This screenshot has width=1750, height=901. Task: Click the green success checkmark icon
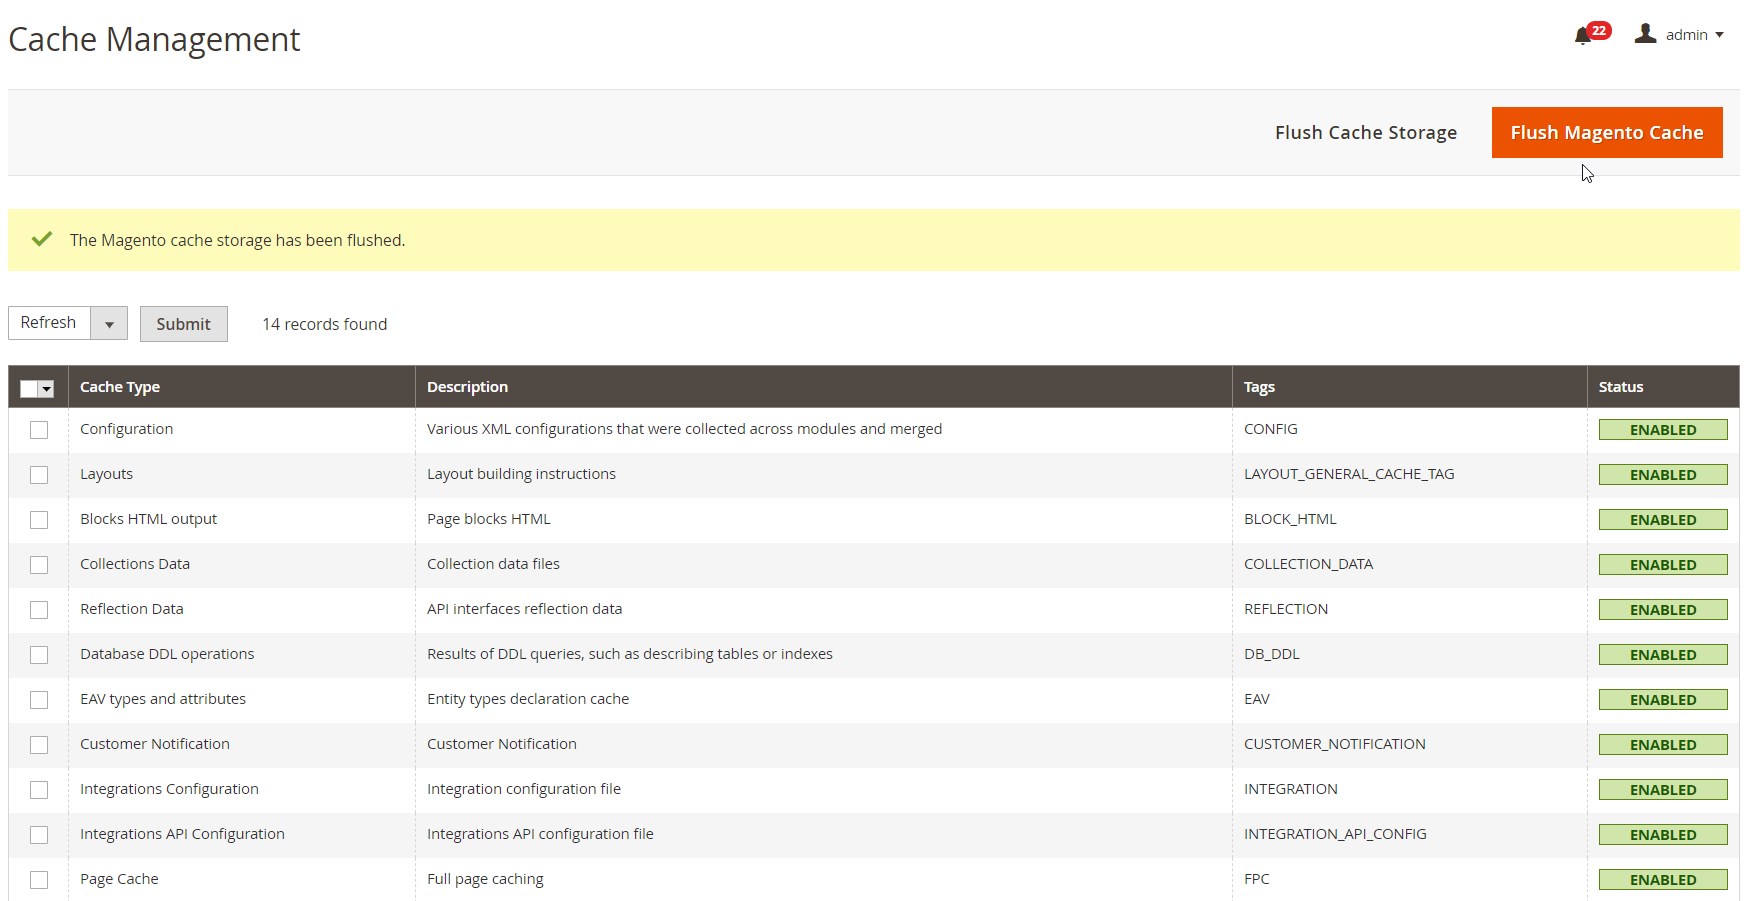(42, 239)
